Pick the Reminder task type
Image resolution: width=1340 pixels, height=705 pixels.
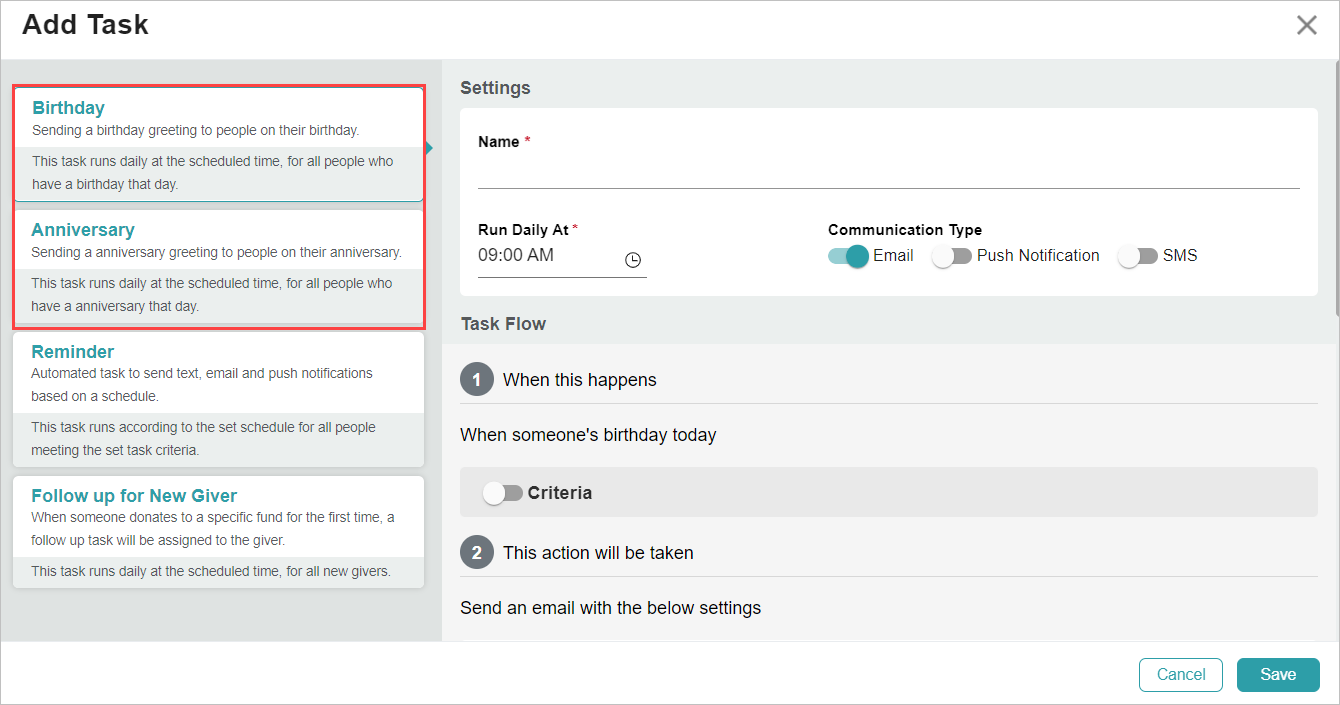(x=219, y=399)
